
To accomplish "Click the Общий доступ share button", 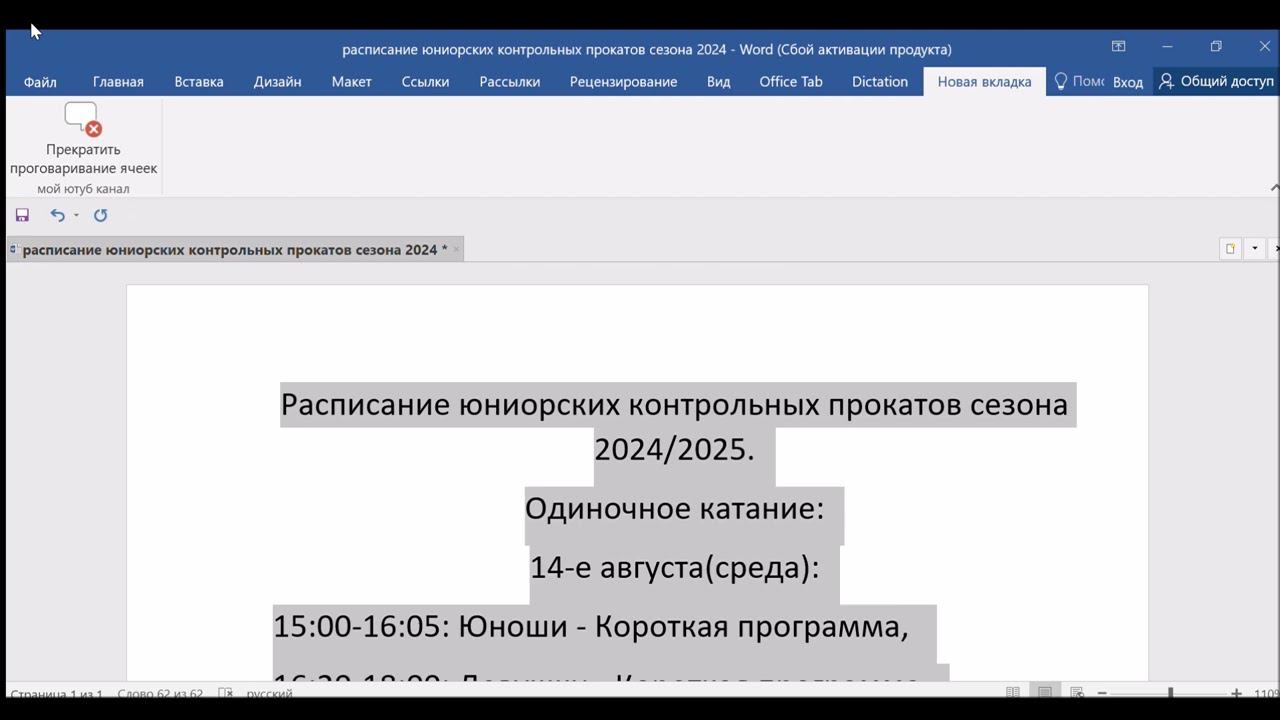I will click(x=1216, y=82).
